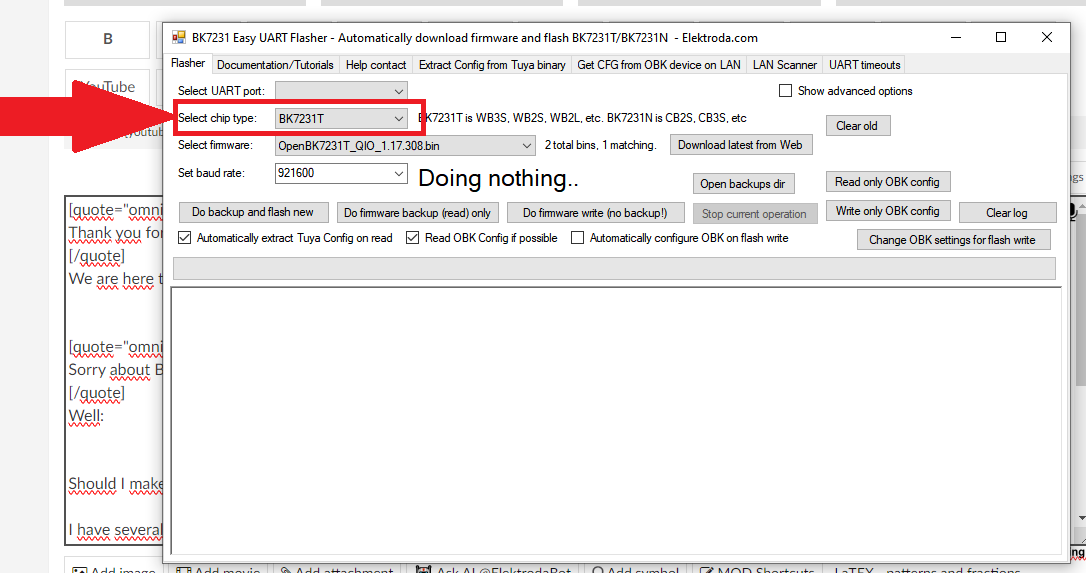This screenshot has height=573, width=1086.
Task: Click Do firmware backup (read) only button
Action: tap(418, 213)
